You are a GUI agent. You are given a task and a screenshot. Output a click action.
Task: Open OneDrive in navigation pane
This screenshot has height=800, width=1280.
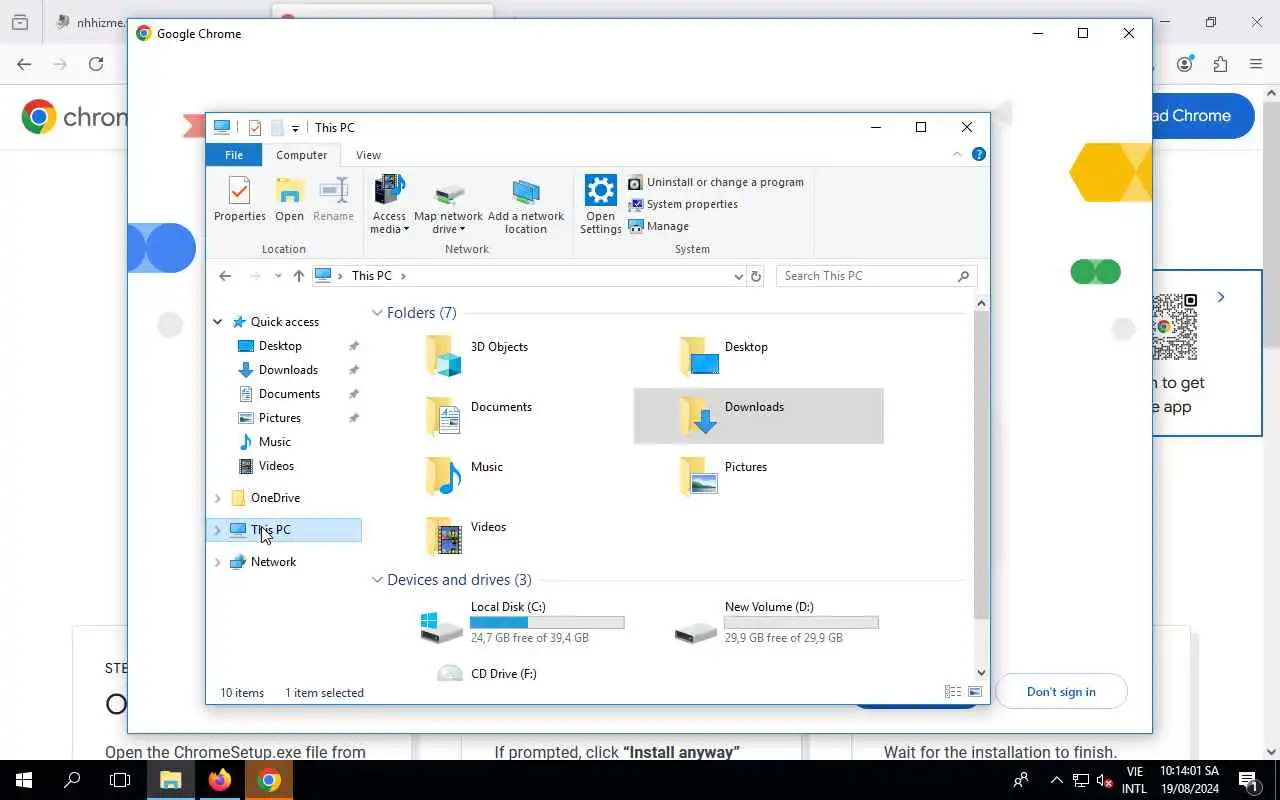[x=275, y=498]
